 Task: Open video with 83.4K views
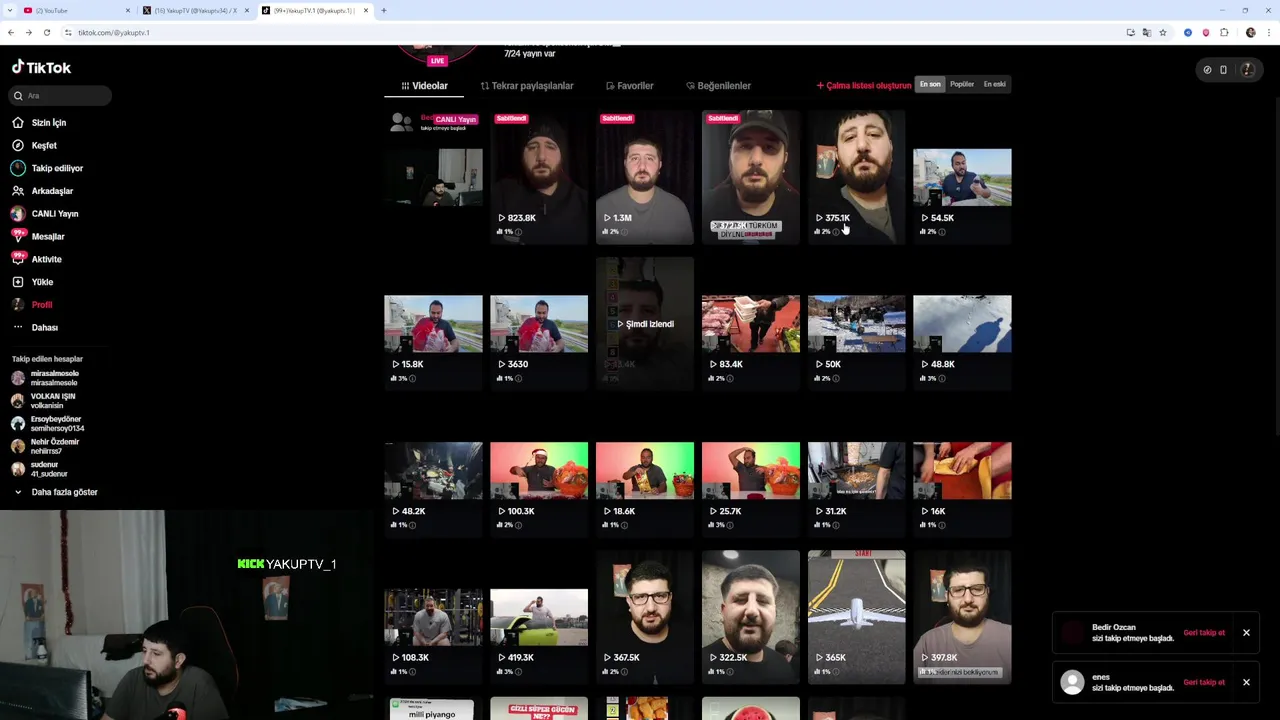click(751, 324)
